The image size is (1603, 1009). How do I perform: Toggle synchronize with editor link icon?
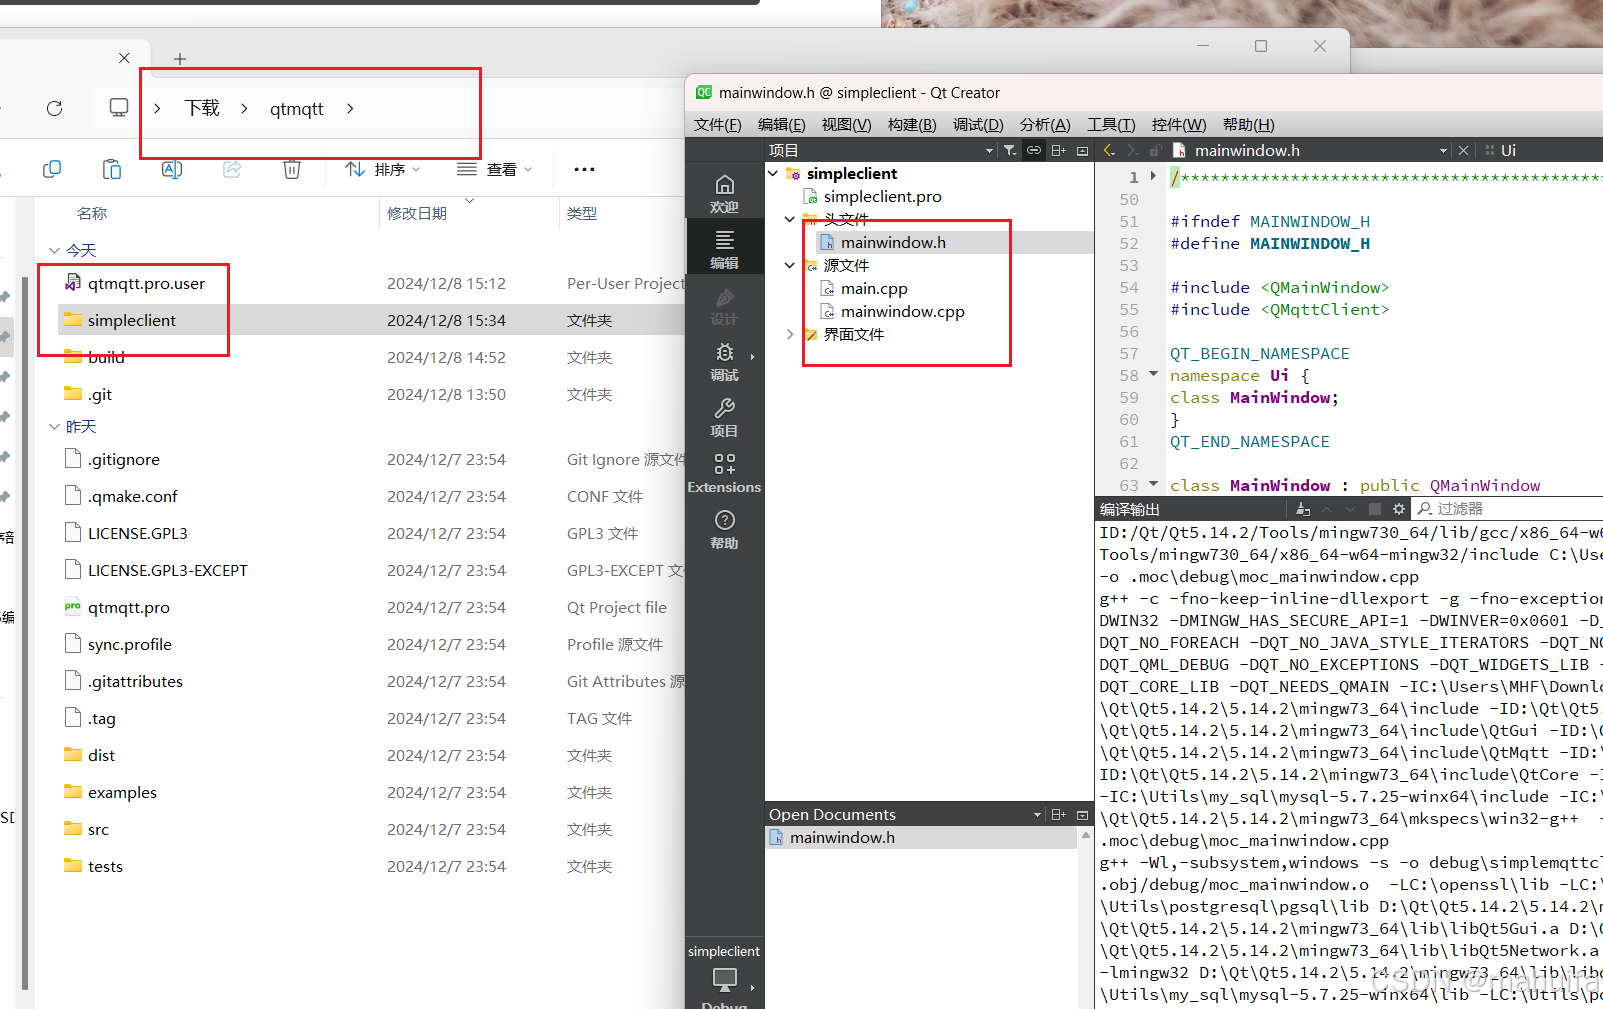pos(1034,150)
